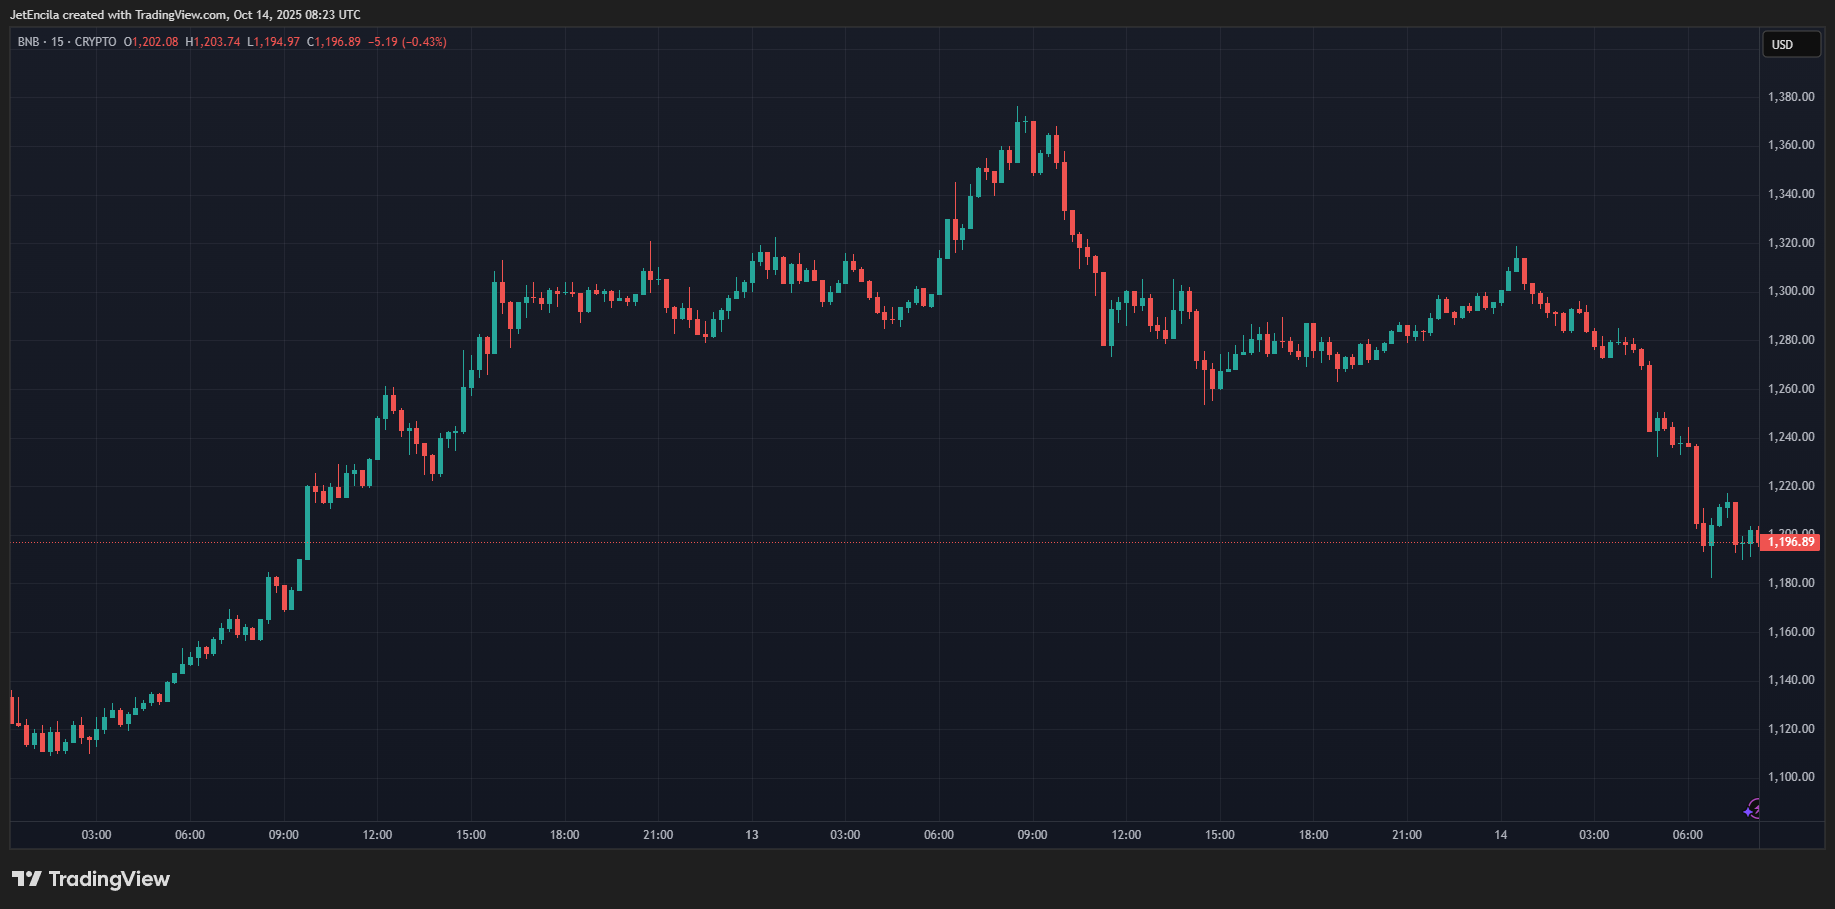The height and width of the screenshot is (909, 1835).
Task: Select the 15 interval label in the legend
Action: tap(57, 42)
